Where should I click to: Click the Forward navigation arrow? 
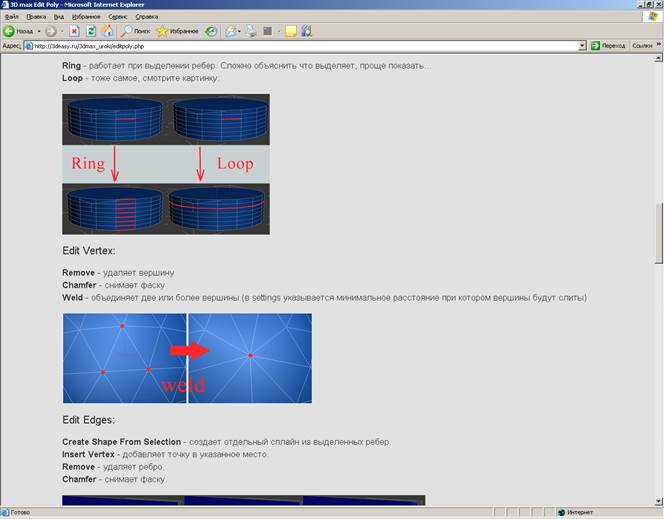point(50,31)
